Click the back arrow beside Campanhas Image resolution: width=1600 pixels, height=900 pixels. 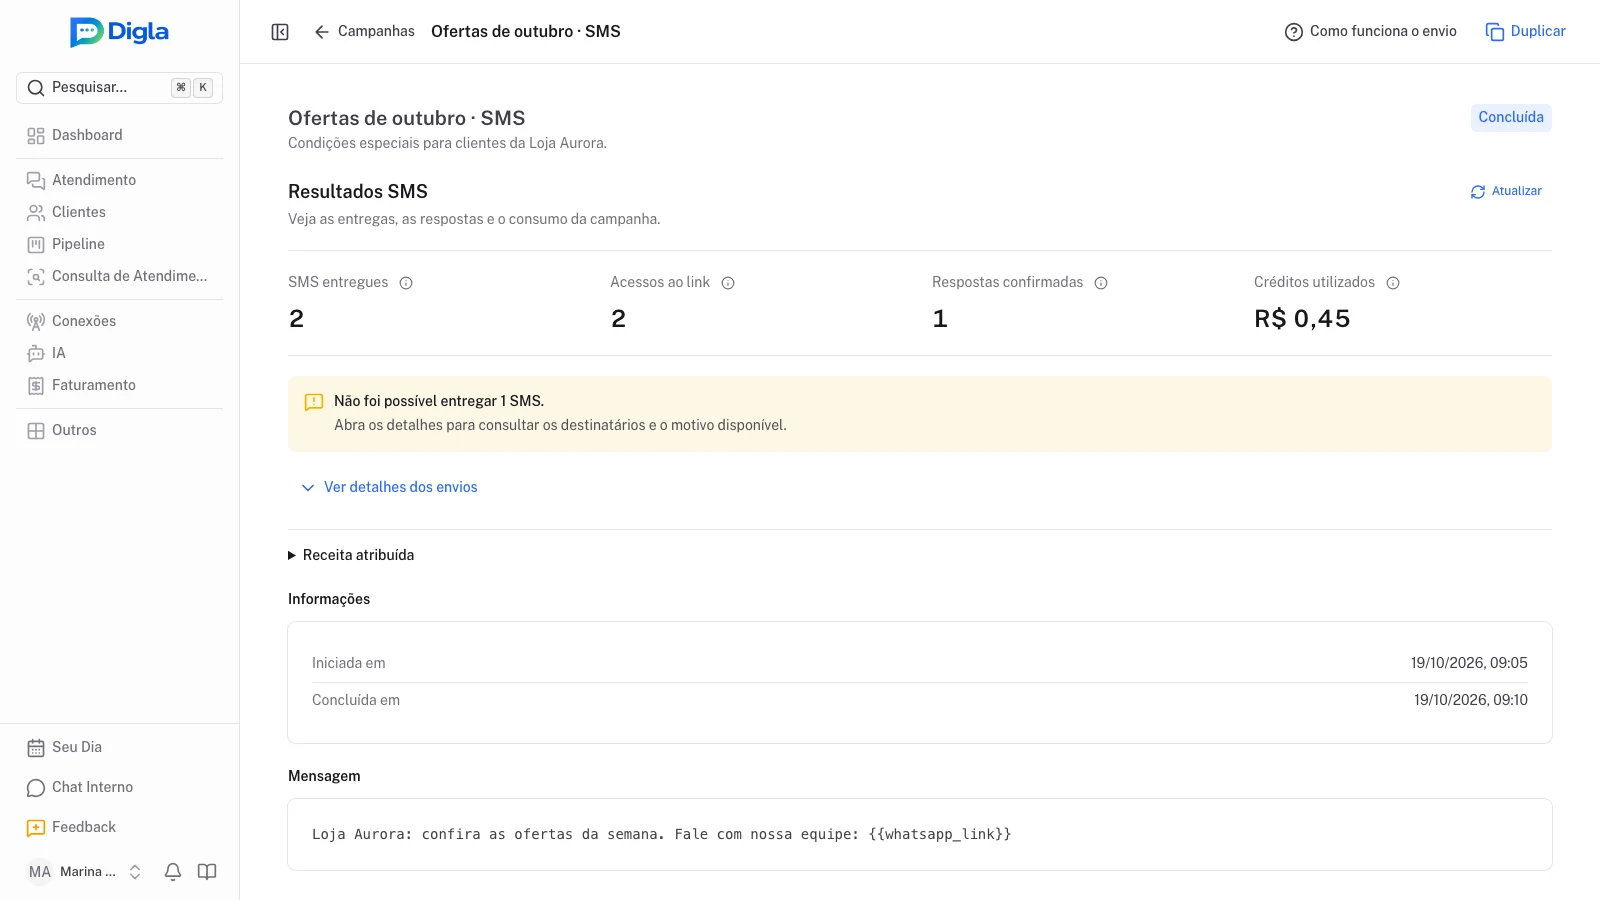(321, 32)
